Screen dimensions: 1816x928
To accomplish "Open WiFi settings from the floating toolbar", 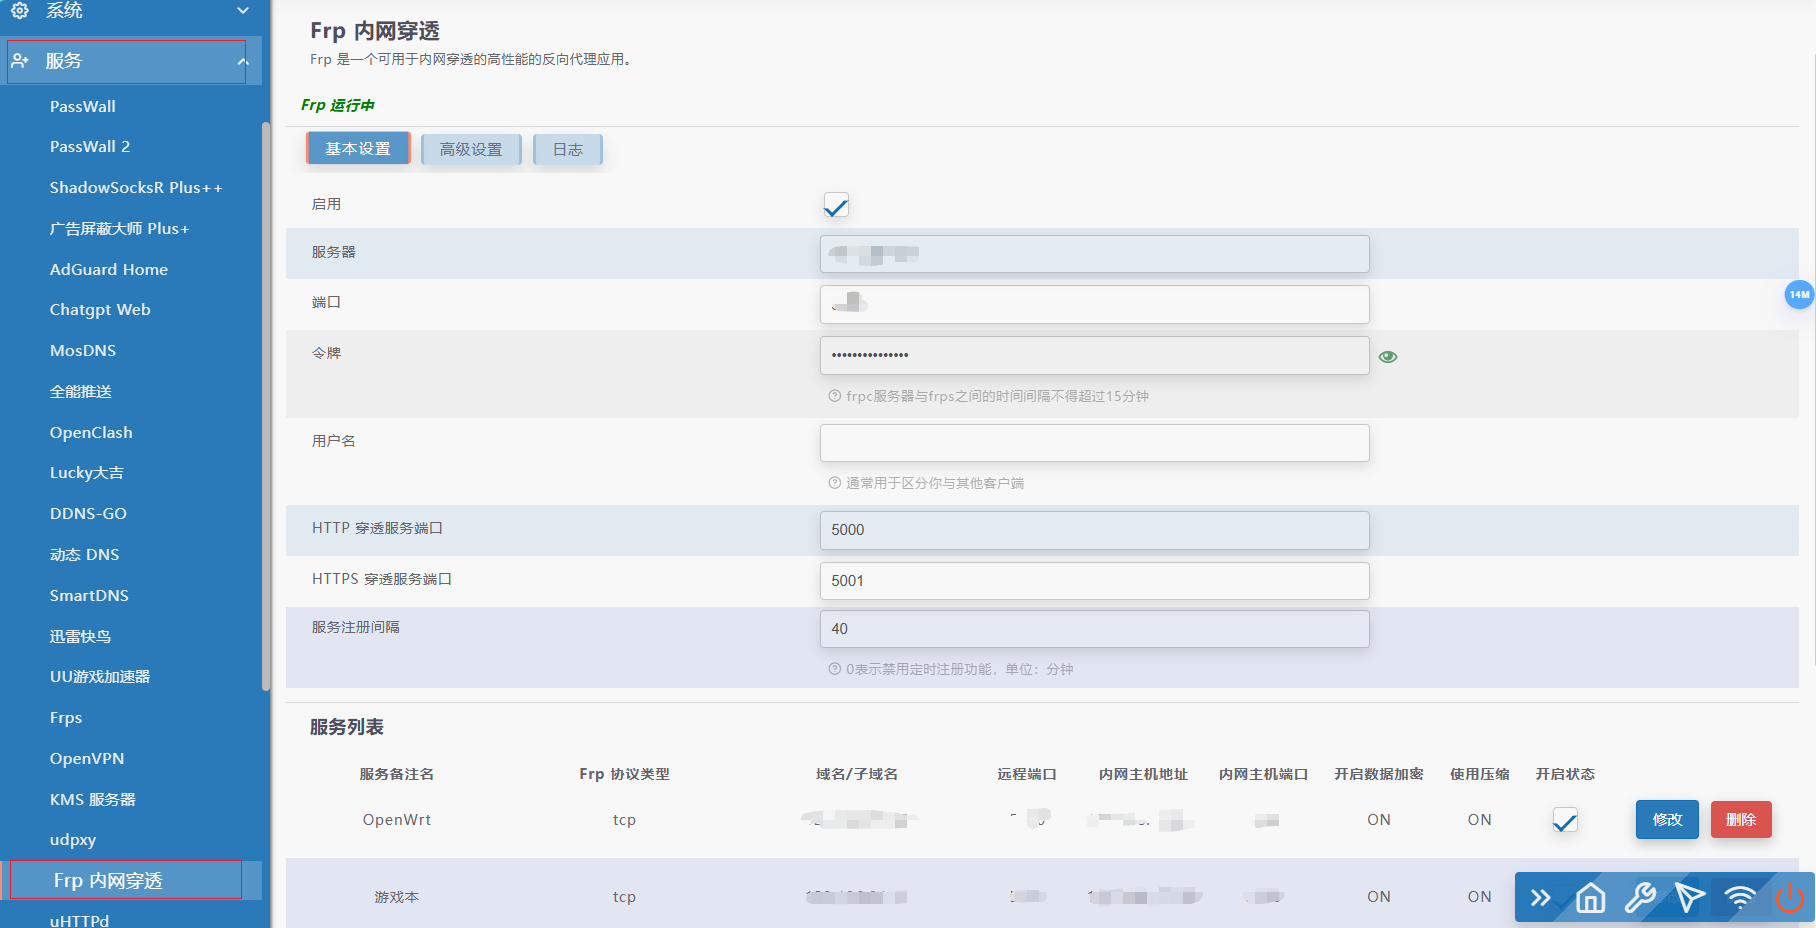I will [1739, 898].
